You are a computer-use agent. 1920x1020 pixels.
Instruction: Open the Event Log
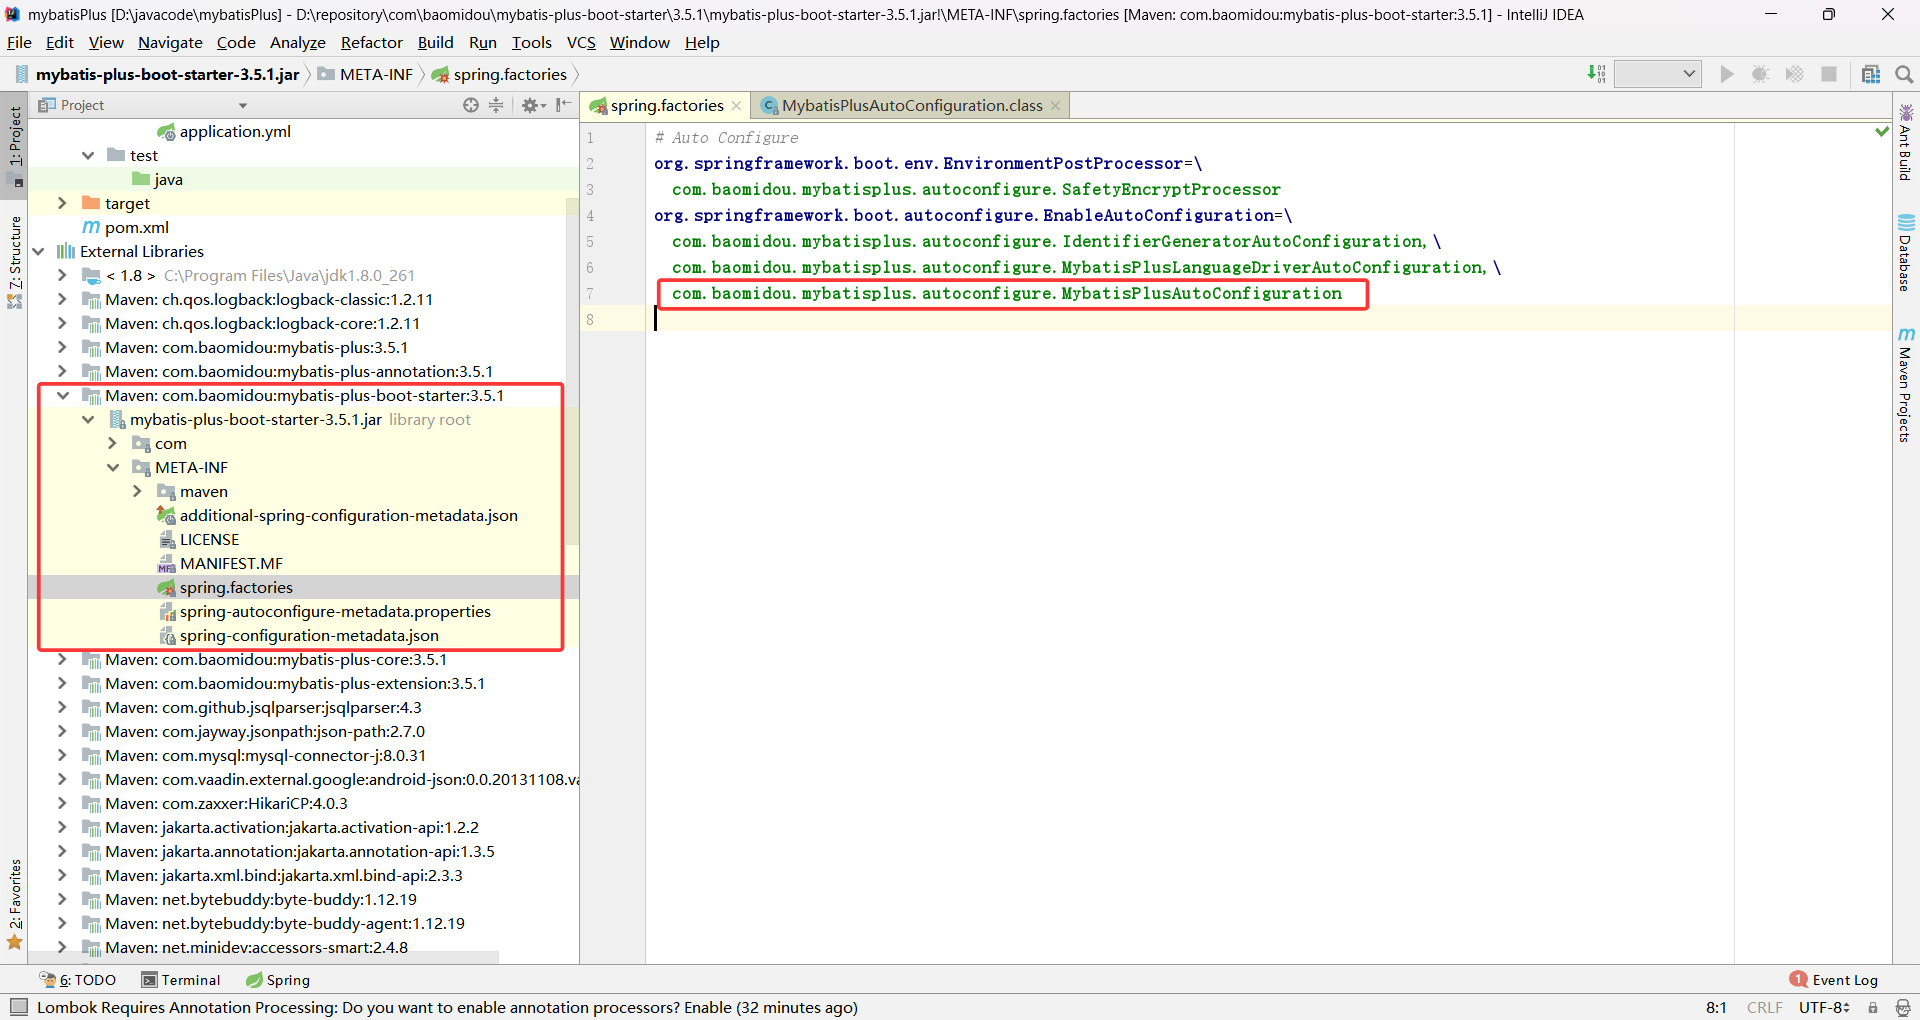coord(1834,980)
